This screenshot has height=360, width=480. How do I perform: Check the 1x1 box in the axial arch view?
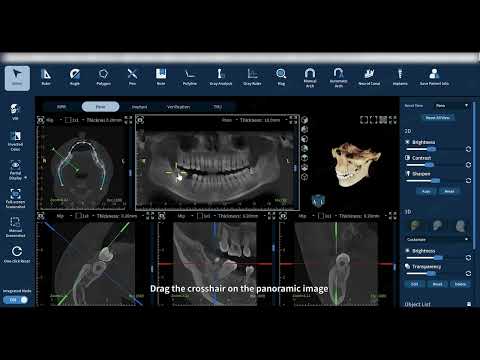[68, 120]
